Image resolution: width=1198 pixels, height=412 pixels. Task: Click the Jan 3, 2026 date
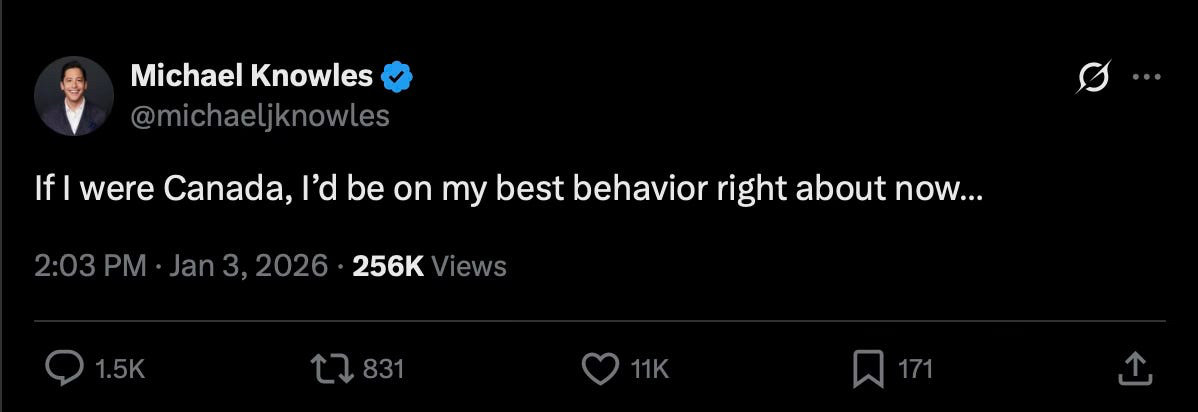[248, 266]
